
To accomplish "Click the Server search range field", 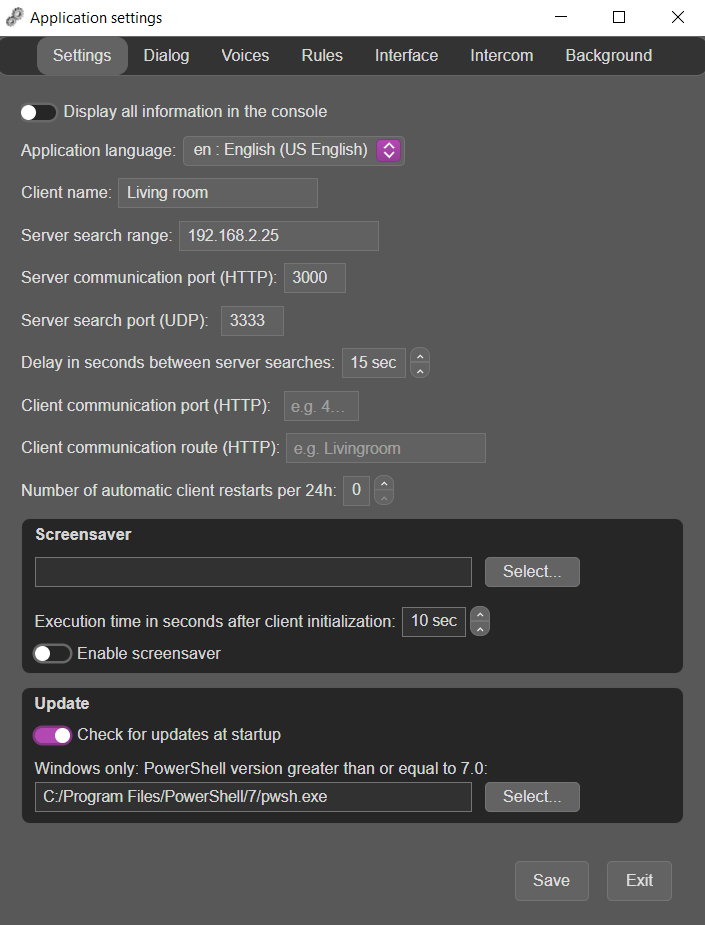I will (x=279, y=236).
